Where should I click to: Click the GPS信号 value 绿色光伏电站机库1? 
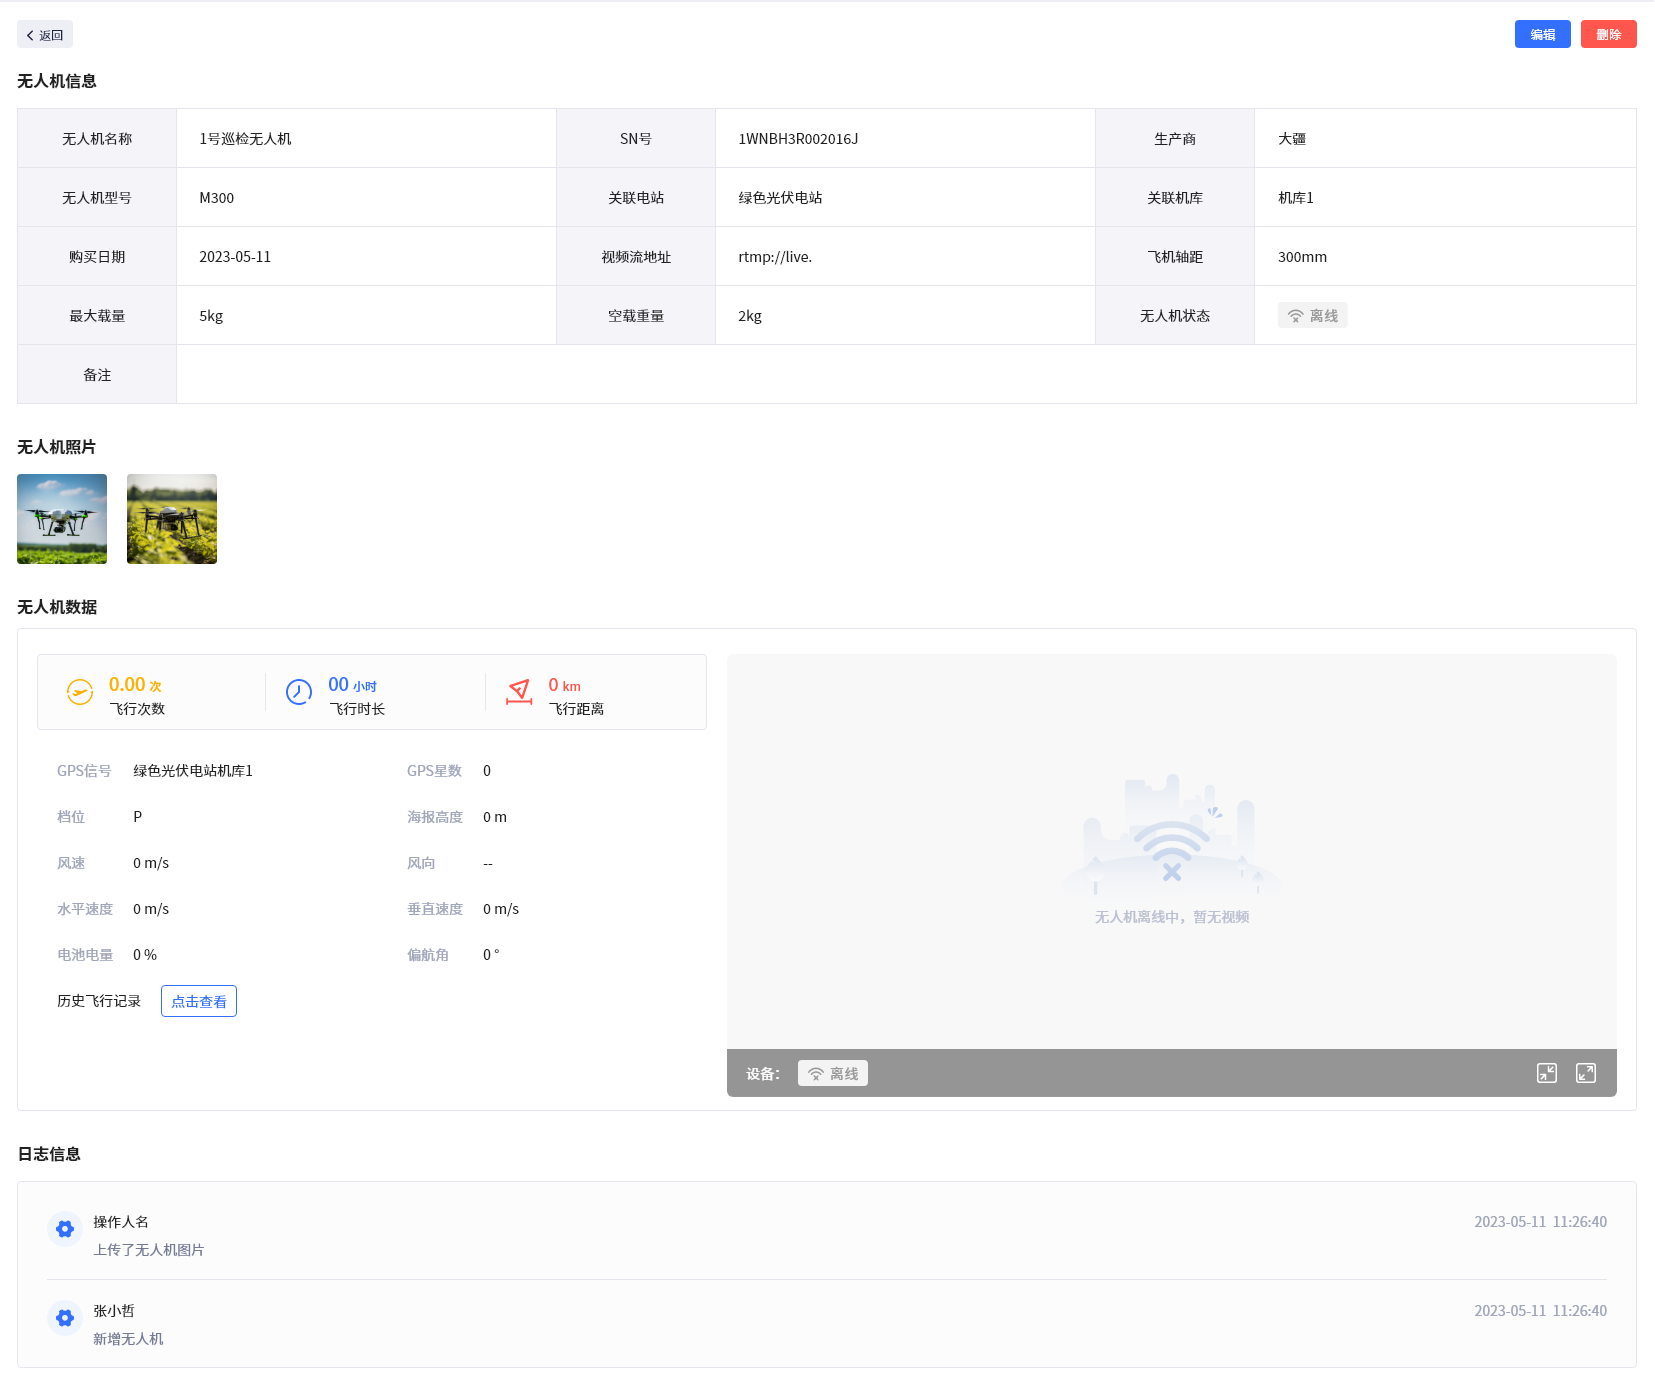(x=193, y=771)
